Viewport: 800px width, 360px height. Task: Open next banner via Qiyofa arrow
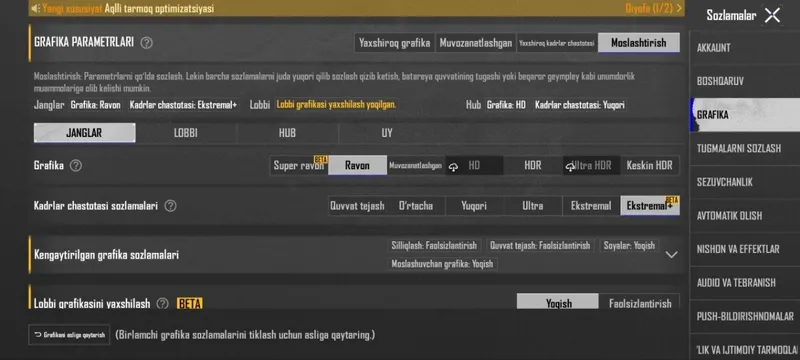(679, 8)
